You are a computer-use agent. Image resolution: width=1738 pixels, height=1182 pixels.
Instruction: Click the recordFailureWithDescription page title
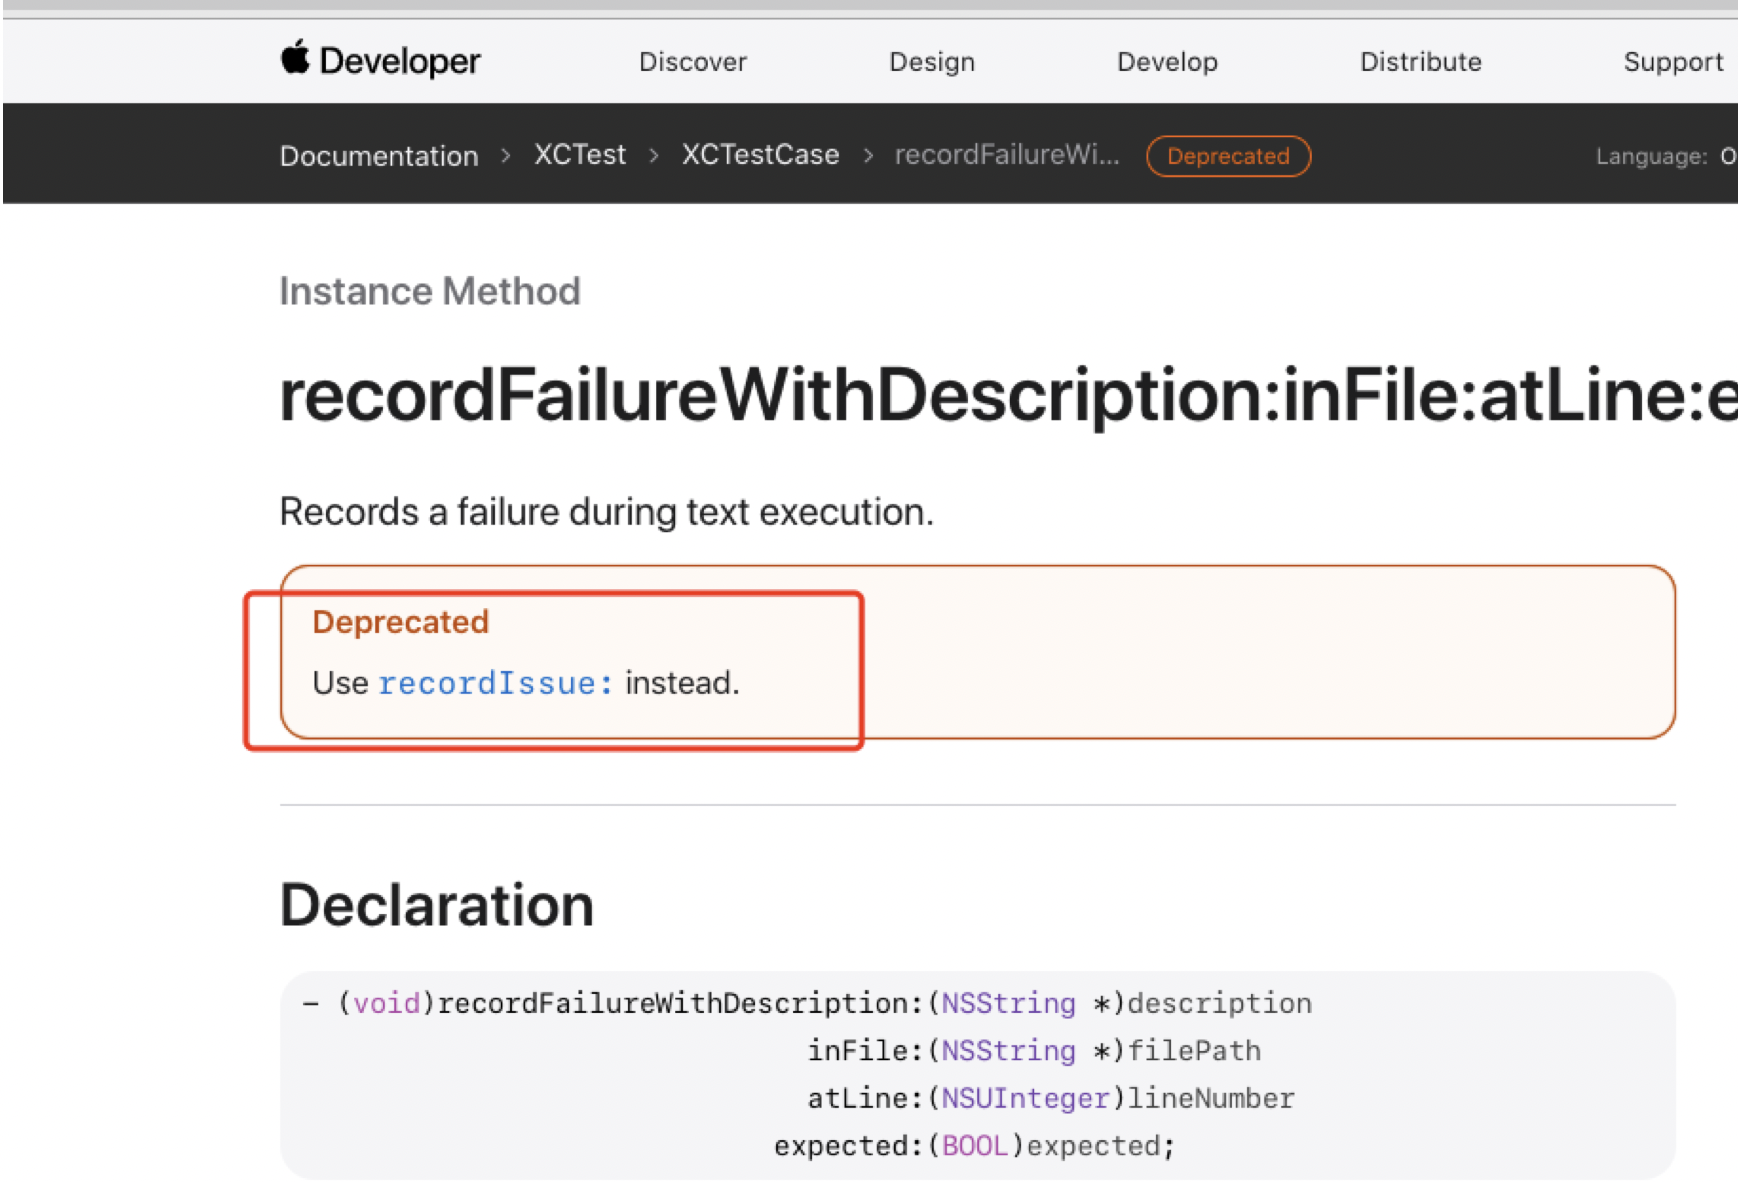1008,395
